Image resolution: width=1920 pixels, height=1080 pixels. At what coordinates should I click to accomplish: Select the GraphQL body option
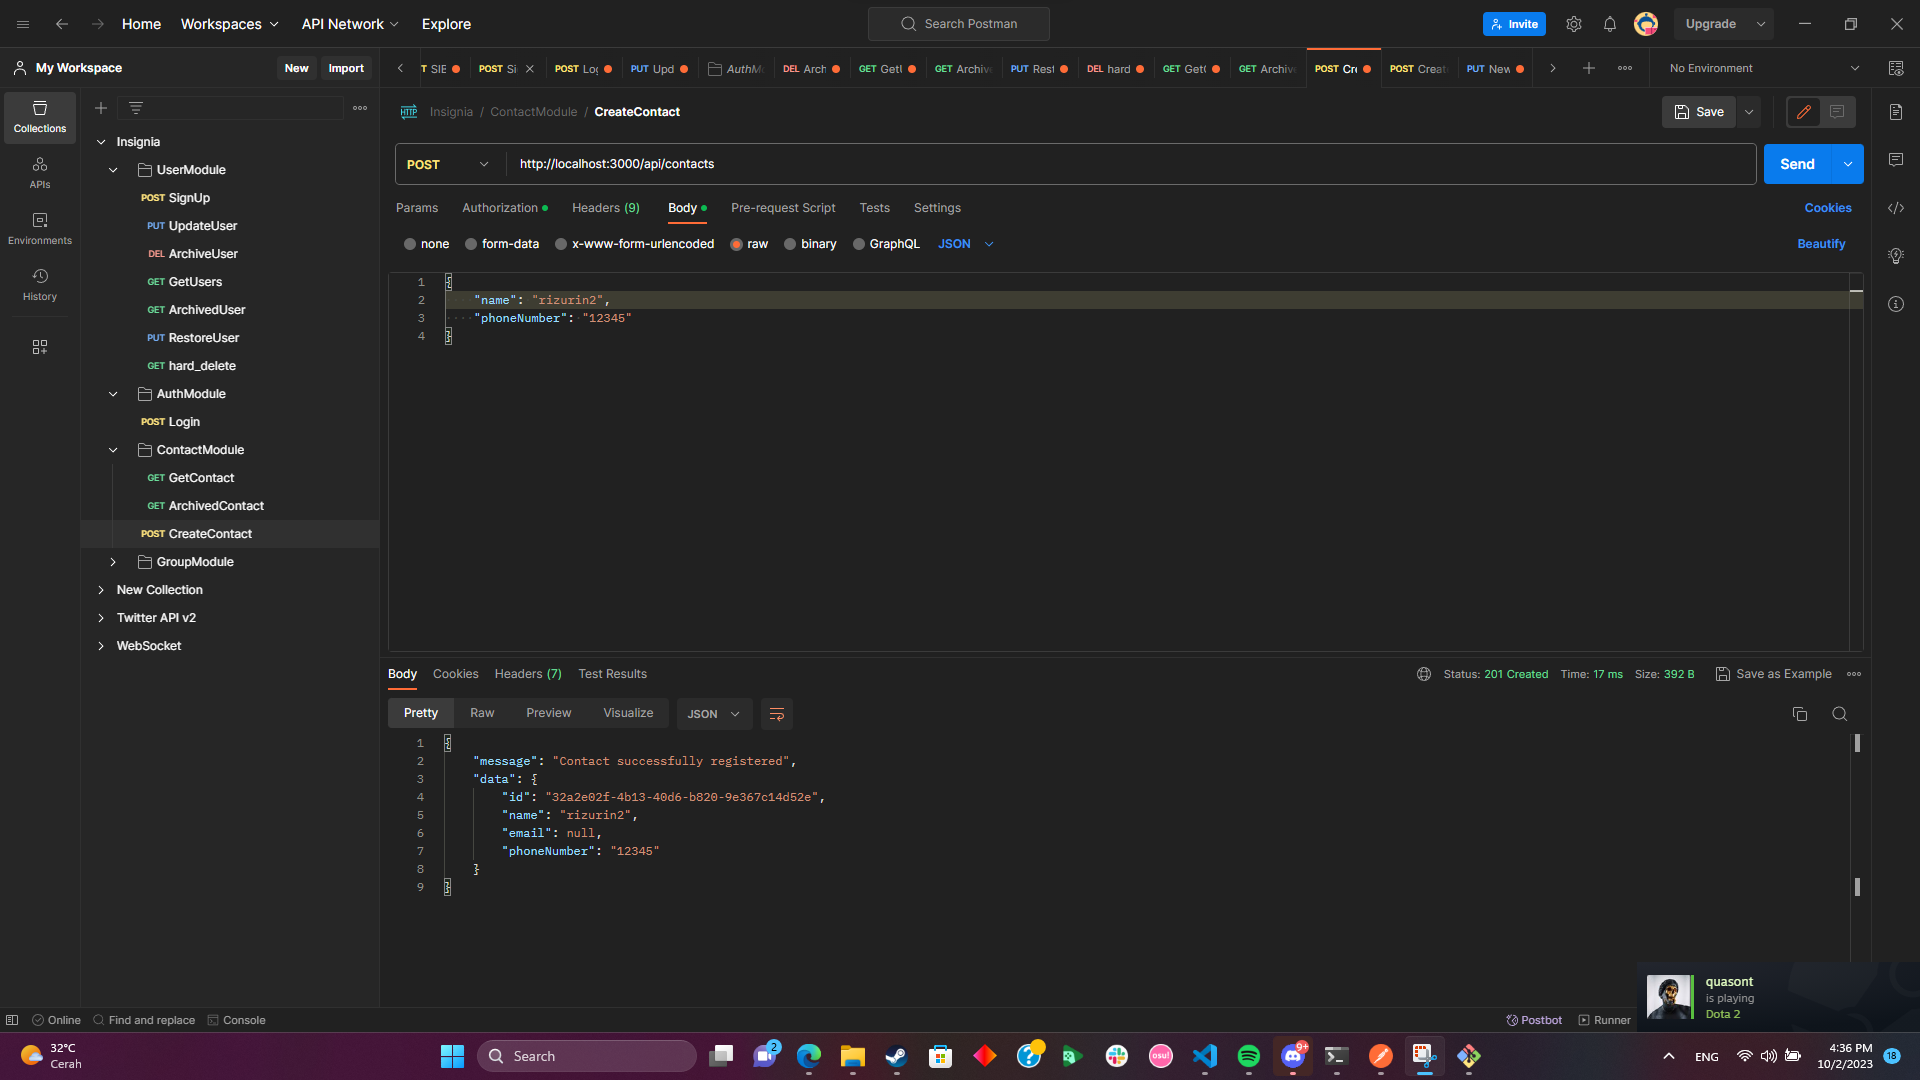(x=858, y=243)
